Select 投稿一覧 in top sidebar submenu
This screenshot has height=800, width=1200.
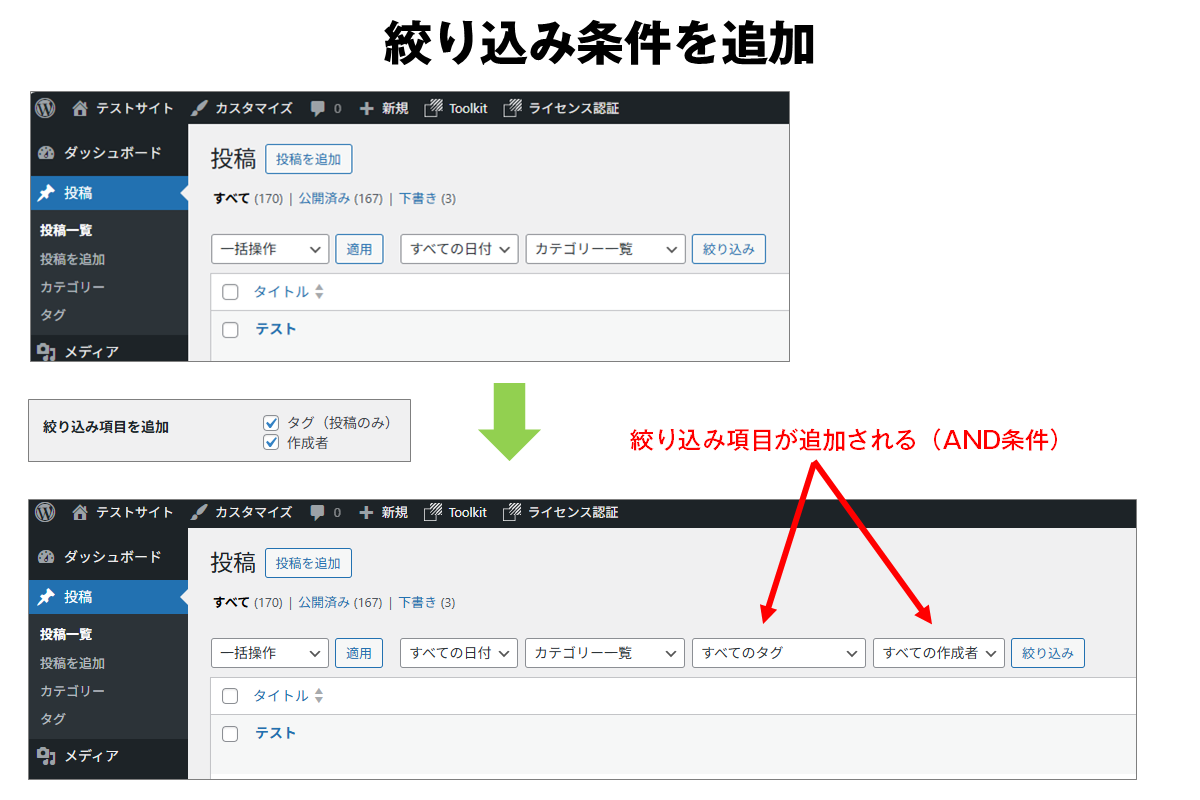point(66,230)
